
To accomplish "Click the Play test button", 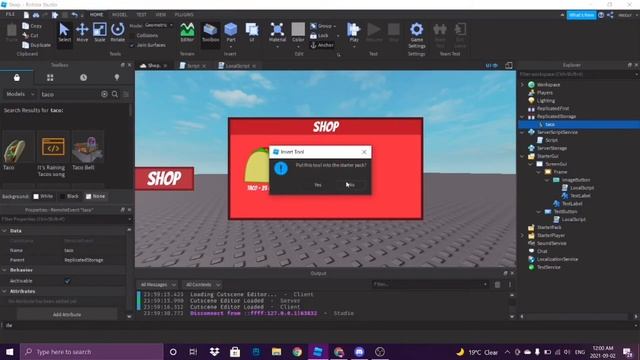I will coord(353,33).
